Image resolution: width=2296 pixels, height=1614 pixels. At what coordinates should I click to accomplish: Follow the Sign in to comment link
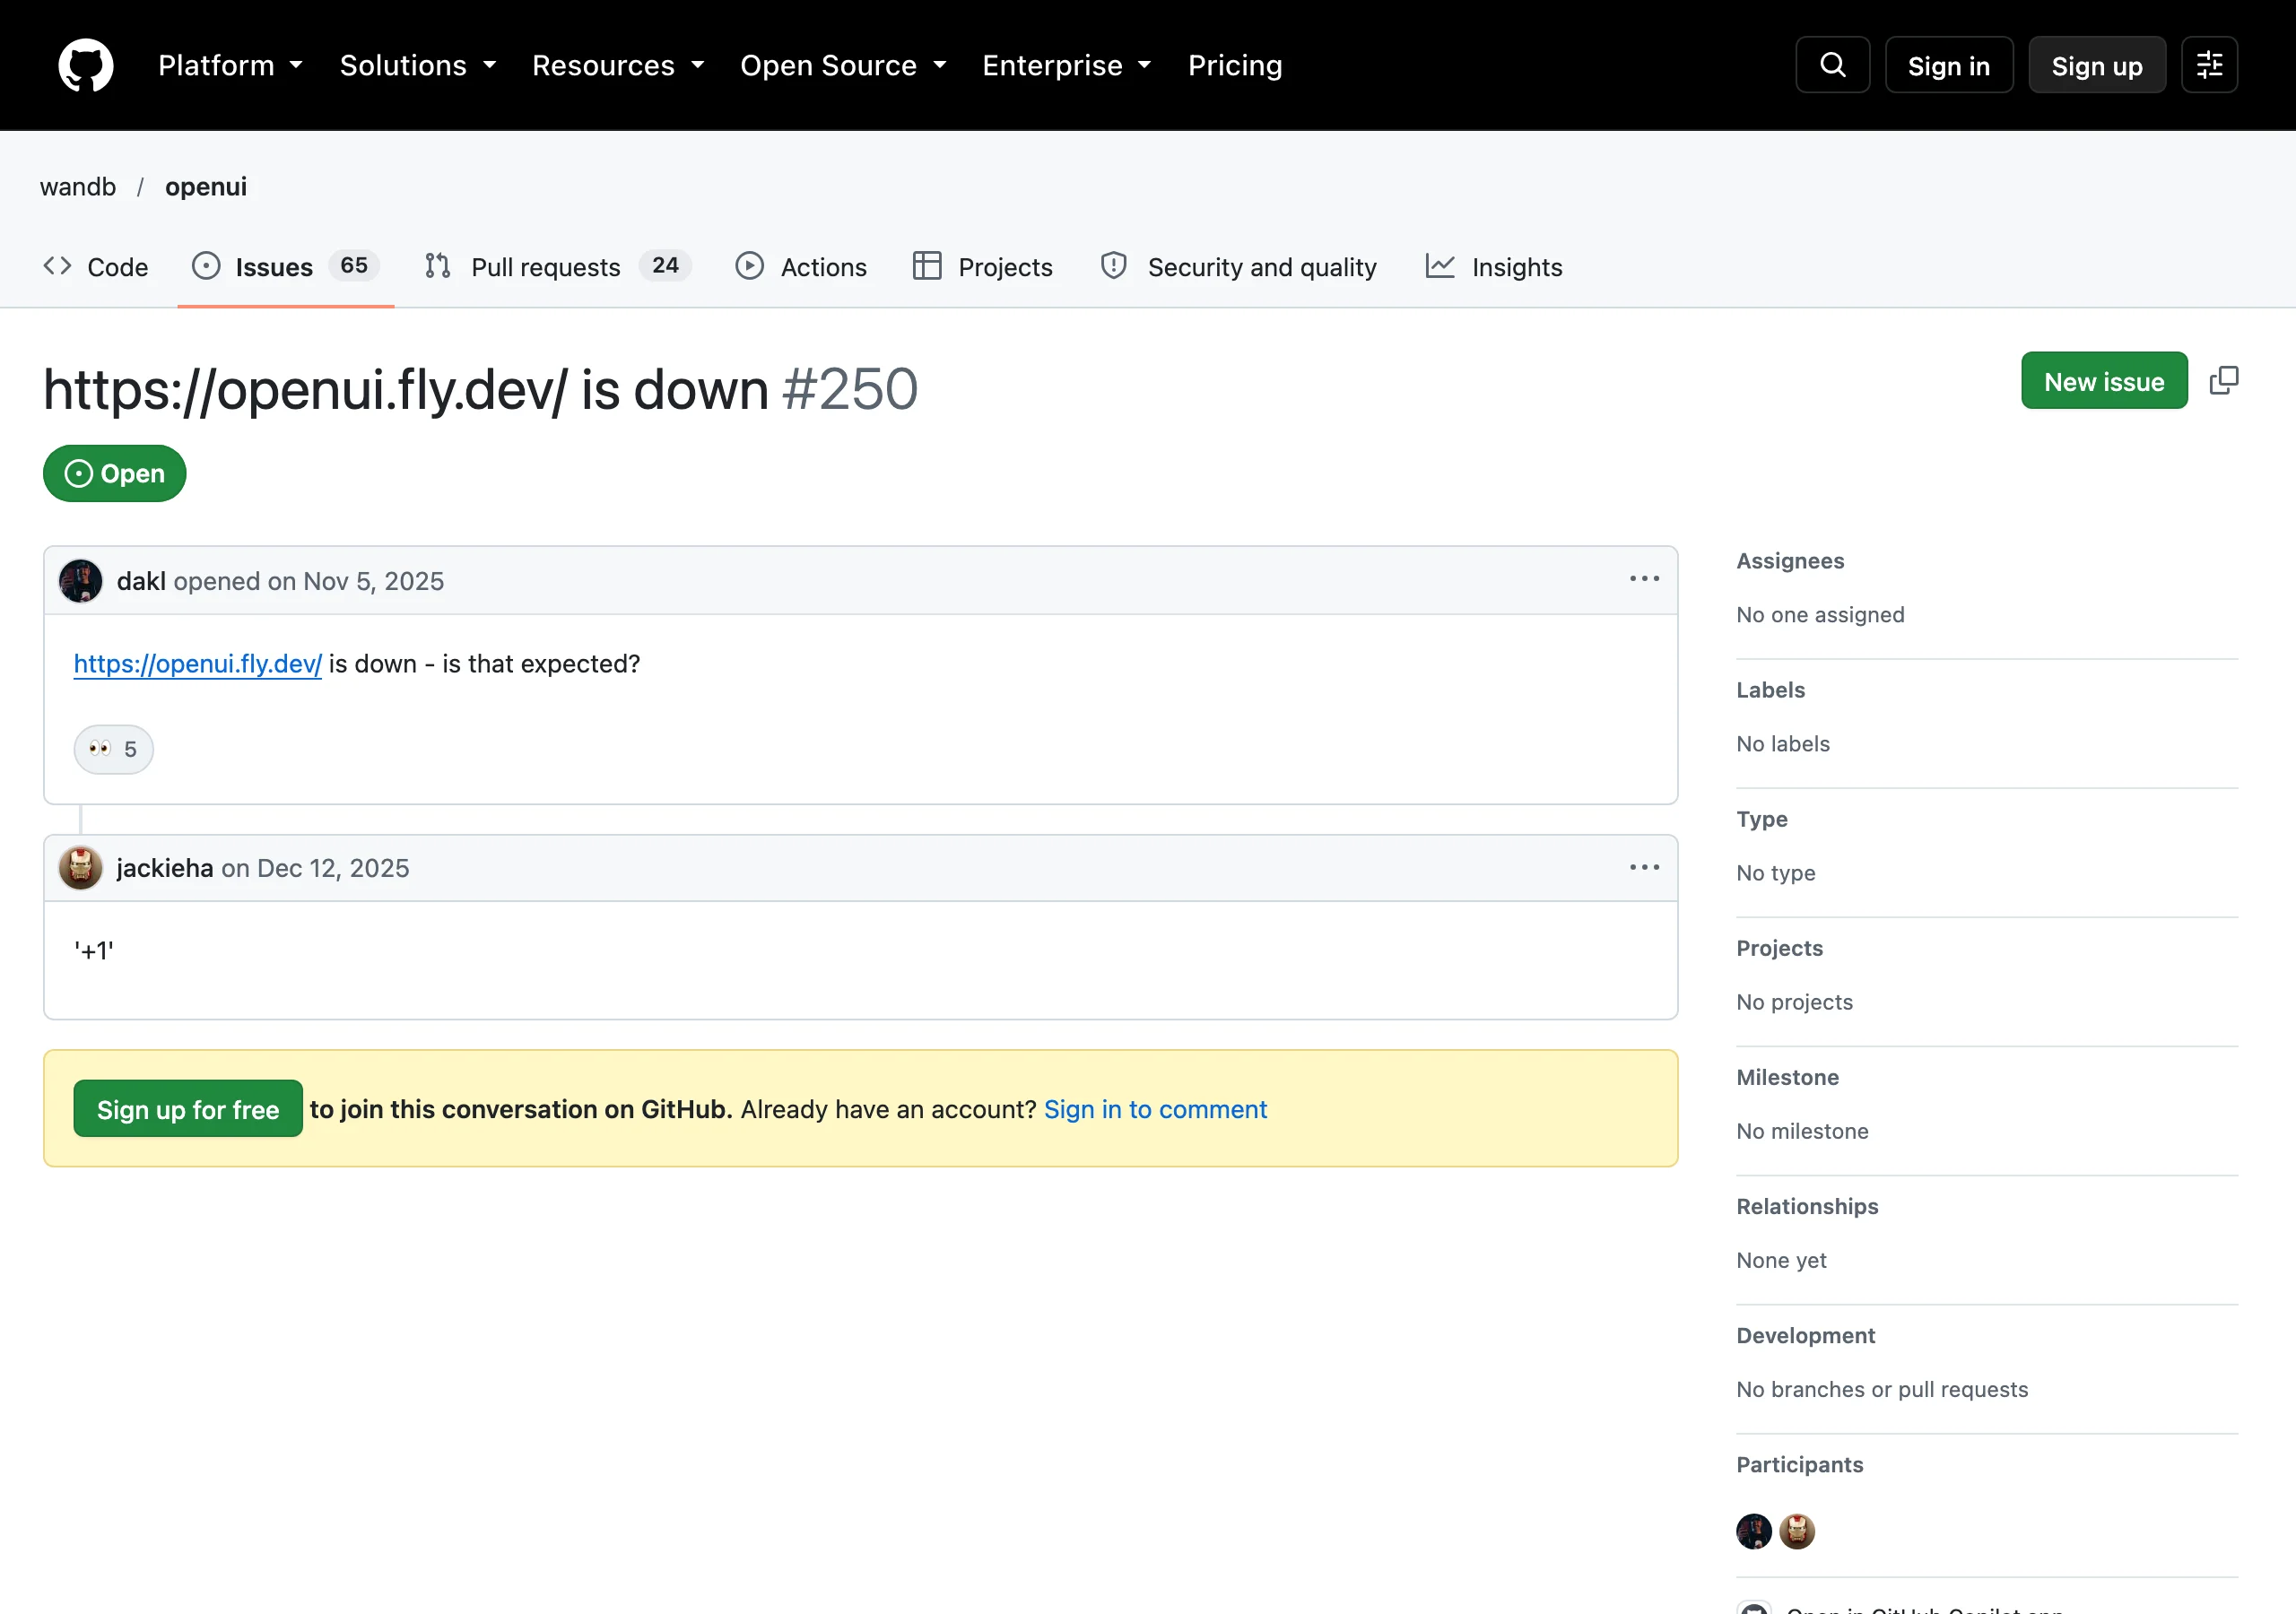1155,1109
